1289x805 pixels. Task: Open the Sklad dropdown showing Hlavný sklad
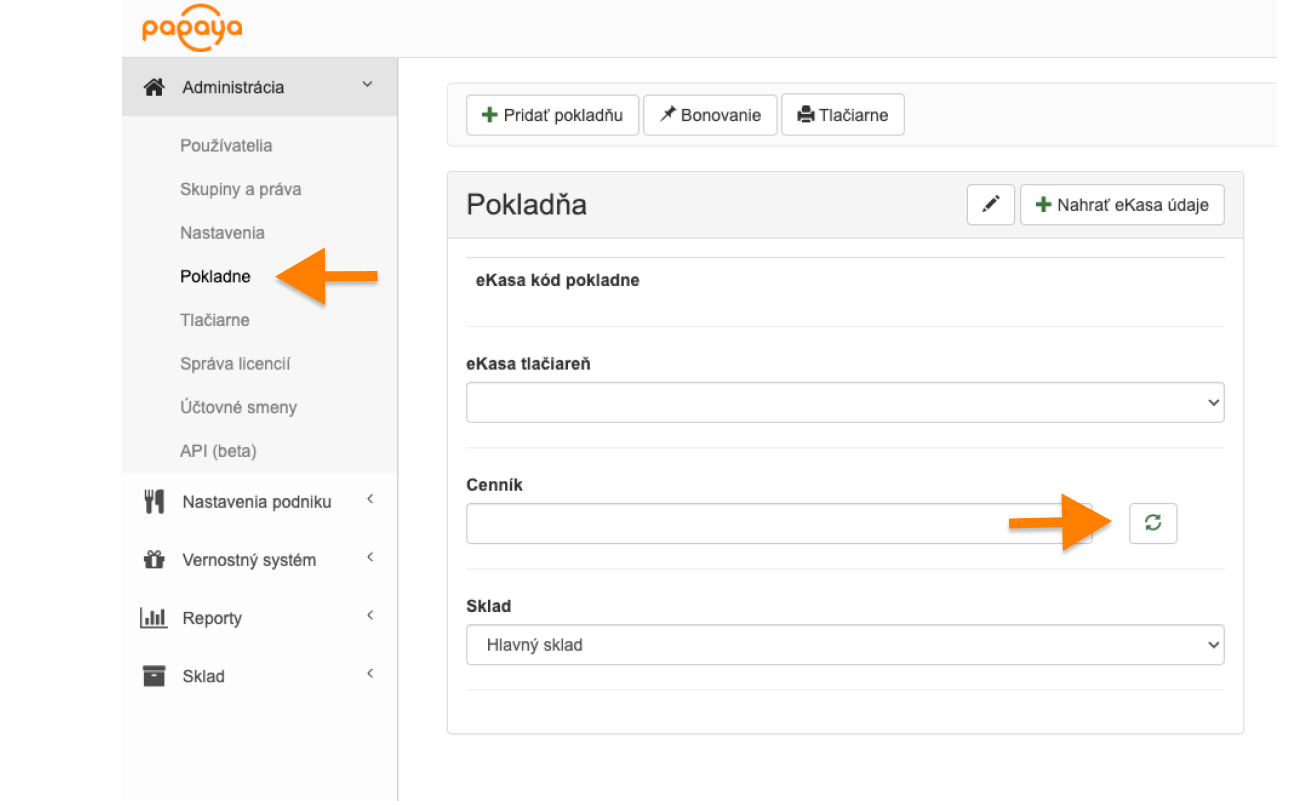pyautogui.click(x=845, y=645)
